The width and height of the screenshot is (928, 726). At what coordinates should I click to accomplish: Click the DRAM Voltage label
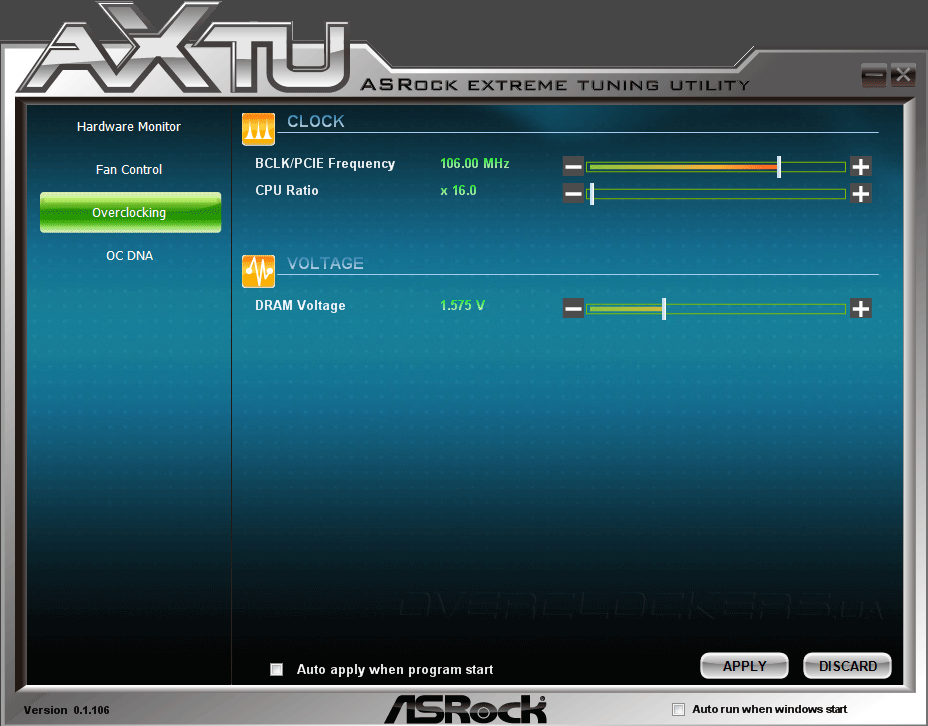point(300,305)
